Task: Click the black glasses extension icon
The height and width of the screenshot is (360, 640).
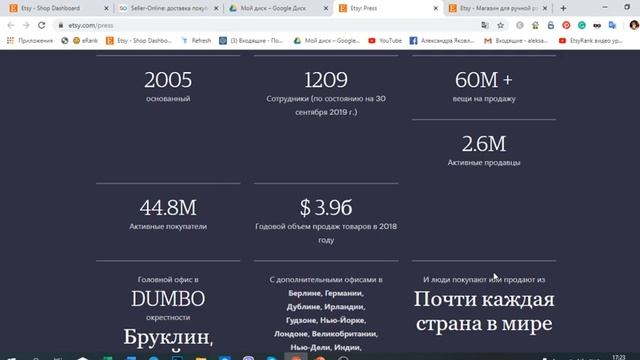Action: tap(597, 25)
